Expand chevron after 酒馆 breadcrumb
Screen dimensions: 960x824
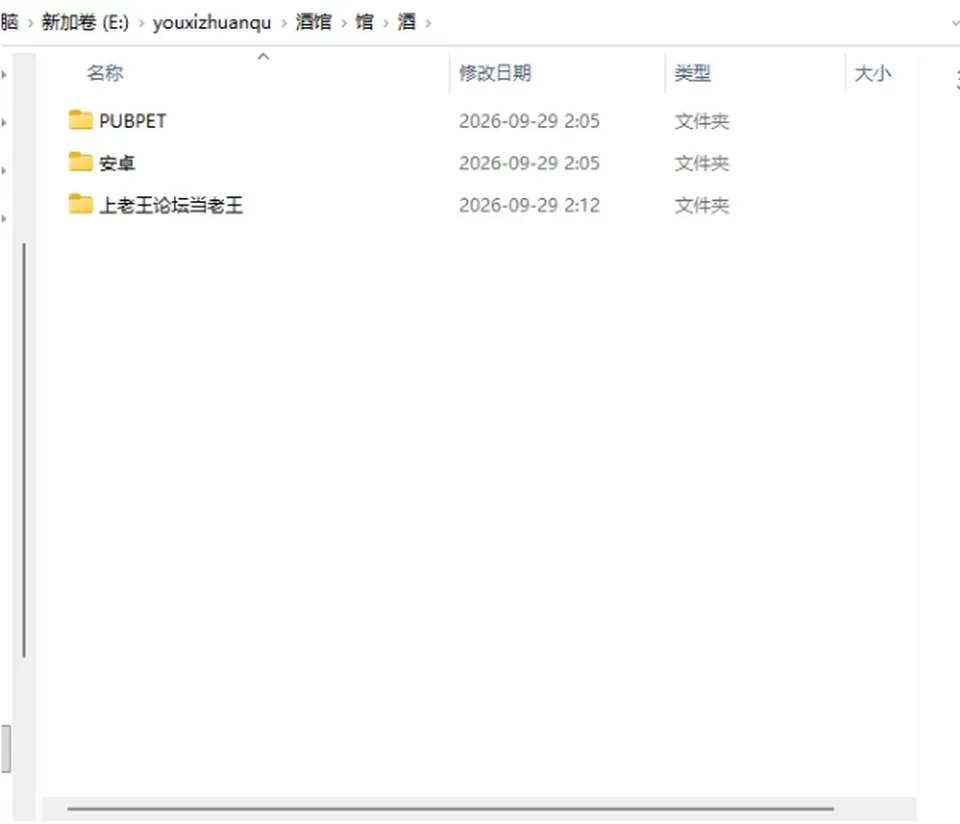coord(343,23)
